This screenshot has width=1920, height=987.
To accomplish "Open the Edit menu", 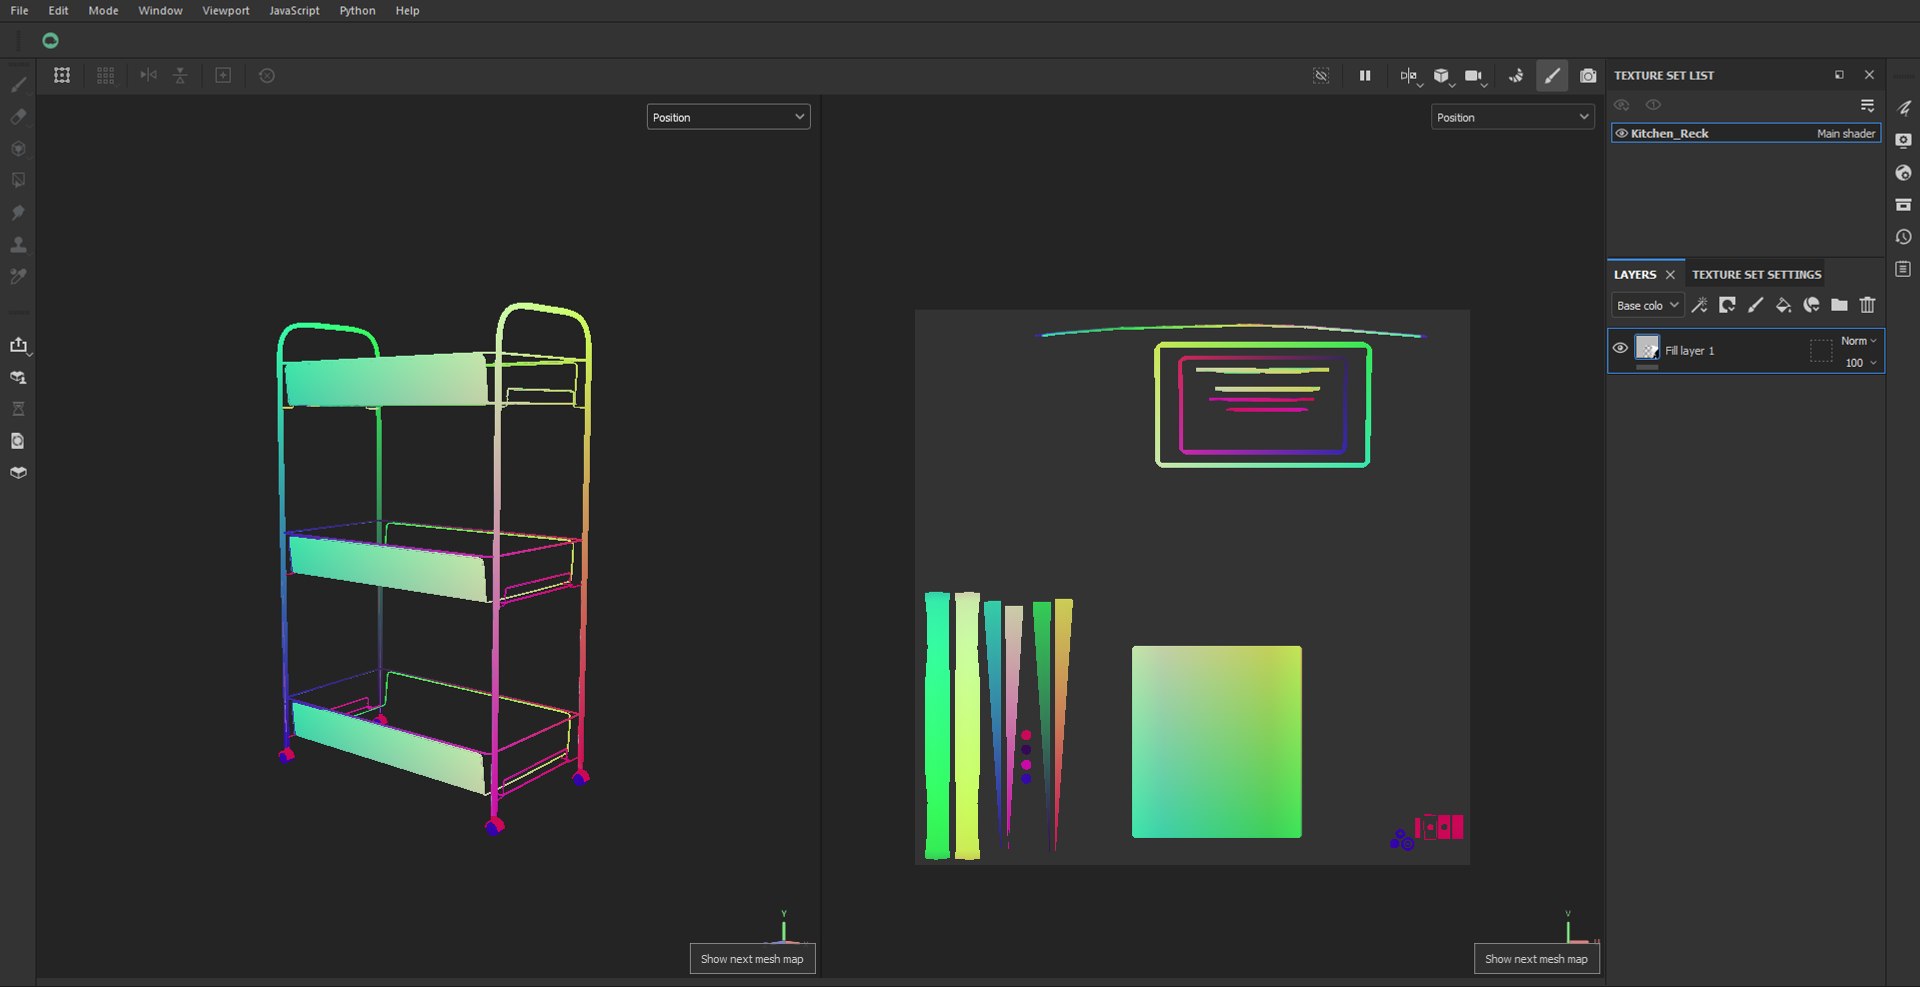I will click(58, 11).
